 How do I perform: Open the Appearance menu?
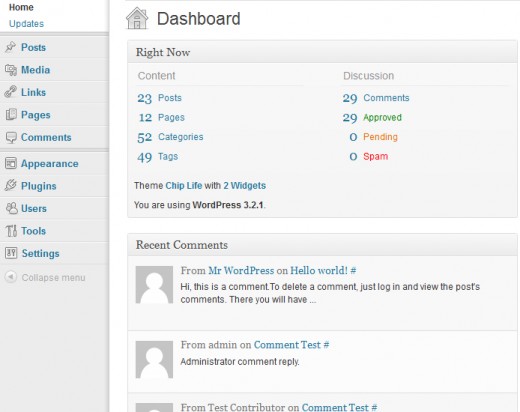click(x=50, y=164)
